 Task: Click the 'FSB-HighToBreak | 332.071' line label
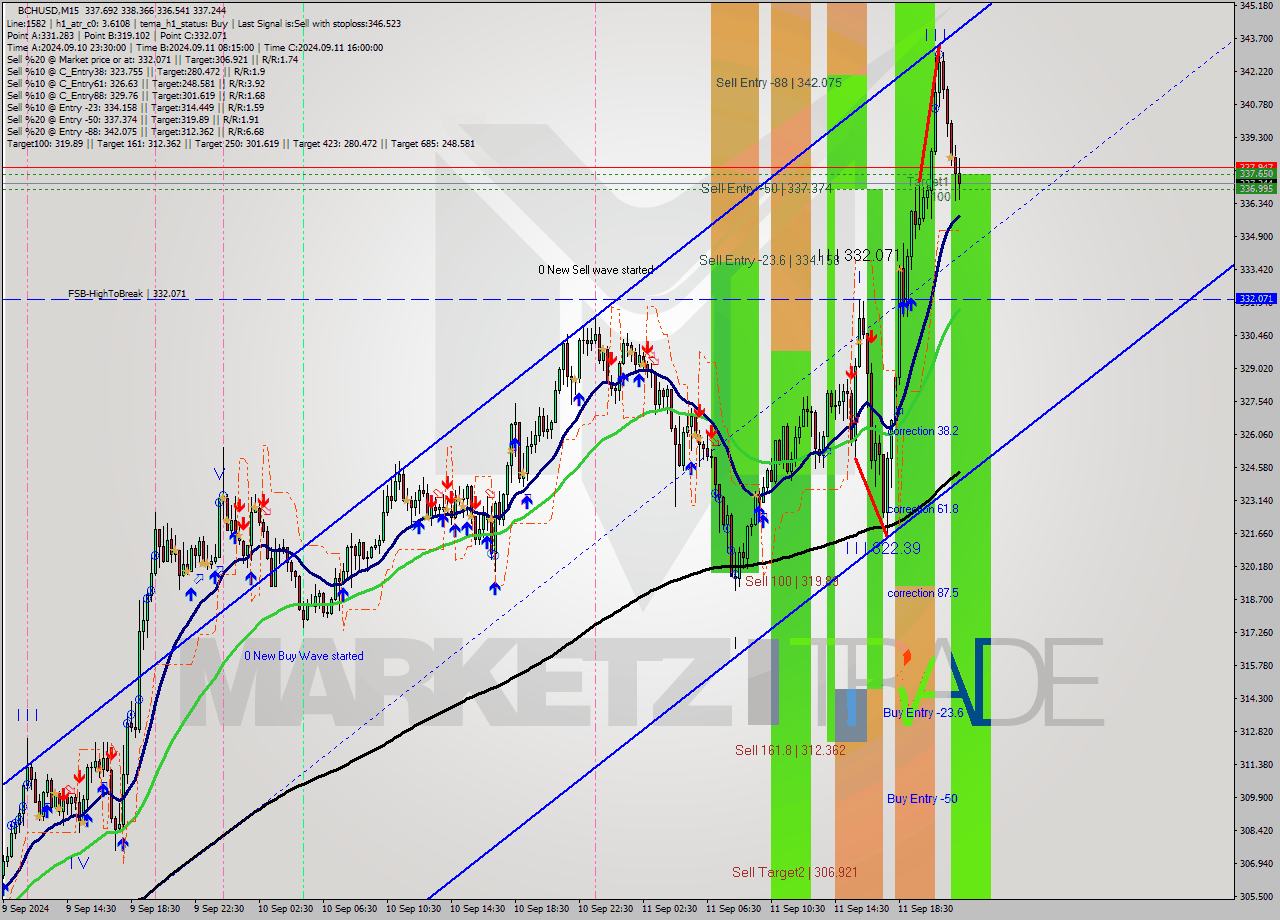click(x=127, y=294)
